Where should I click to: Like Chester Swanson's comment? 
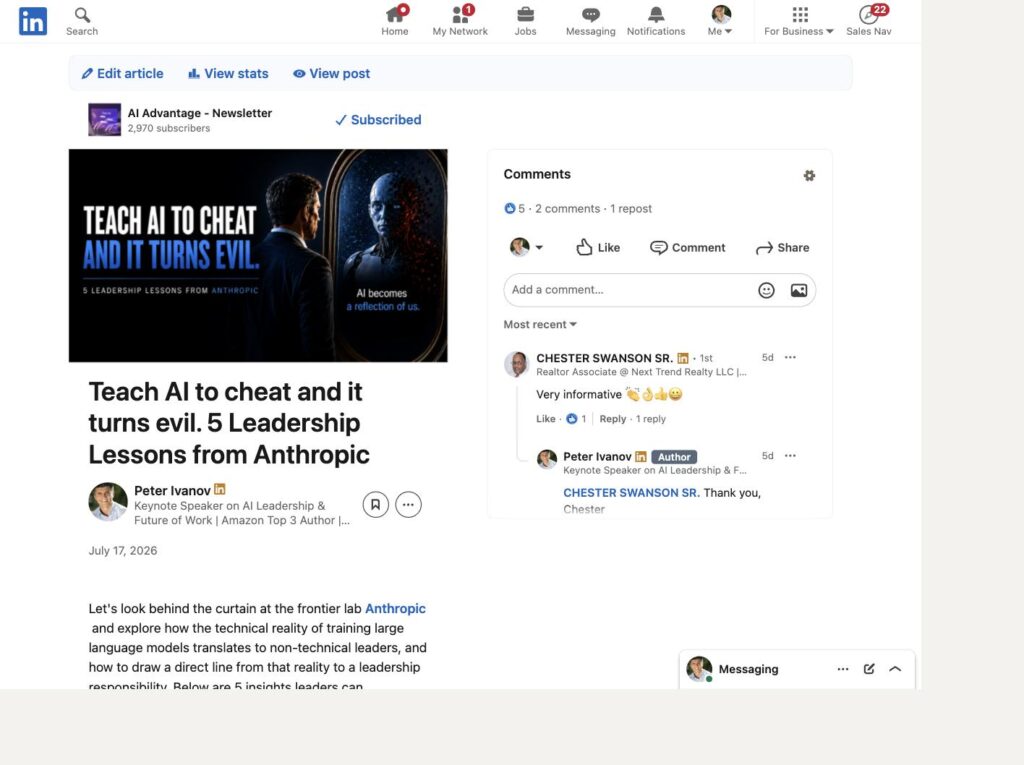(x=545, y=419)
